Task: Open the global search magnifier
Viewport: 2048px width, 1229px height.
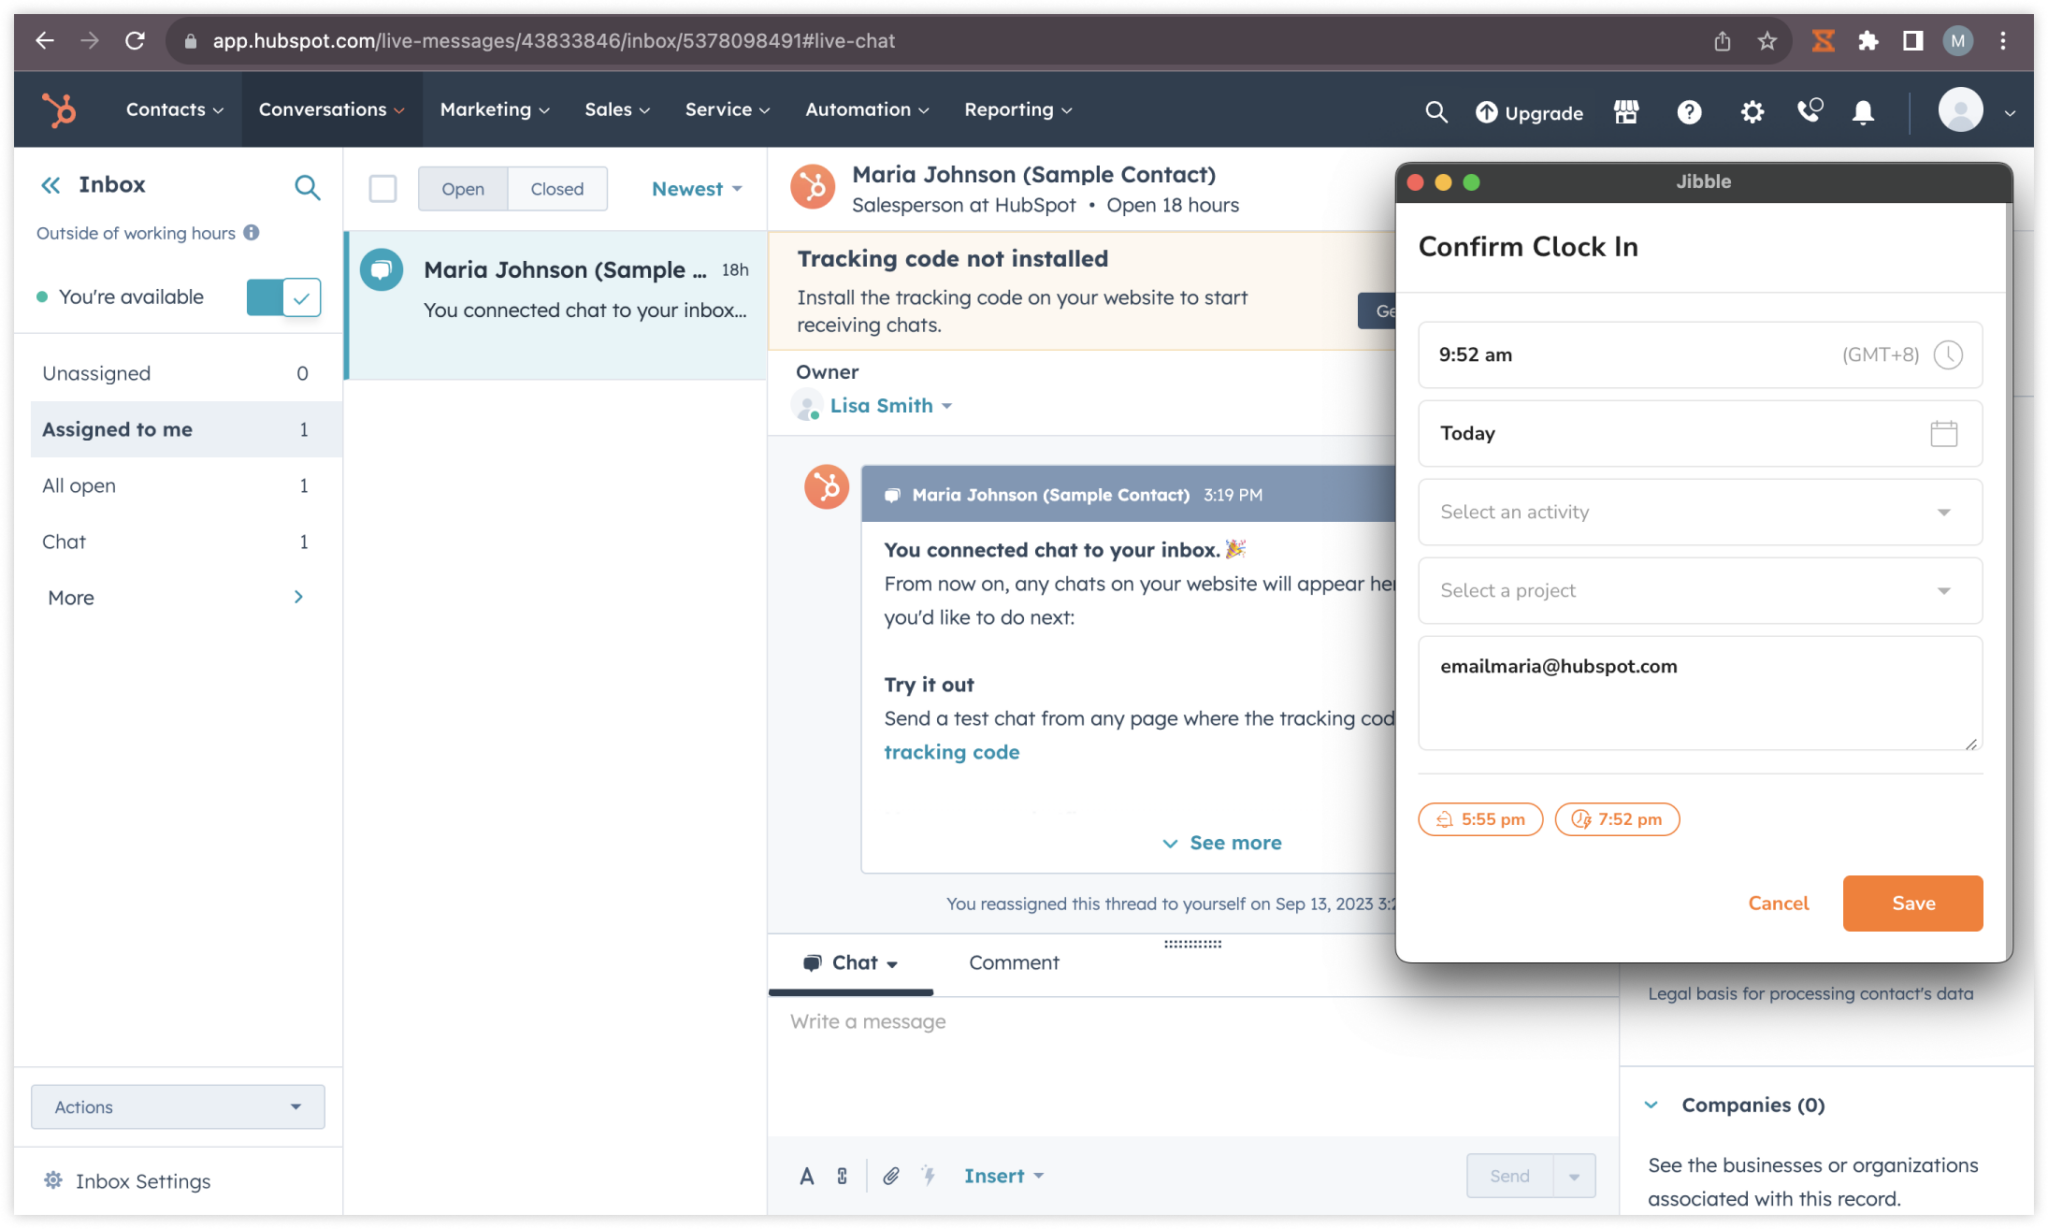Action: tap(1436, 111)
